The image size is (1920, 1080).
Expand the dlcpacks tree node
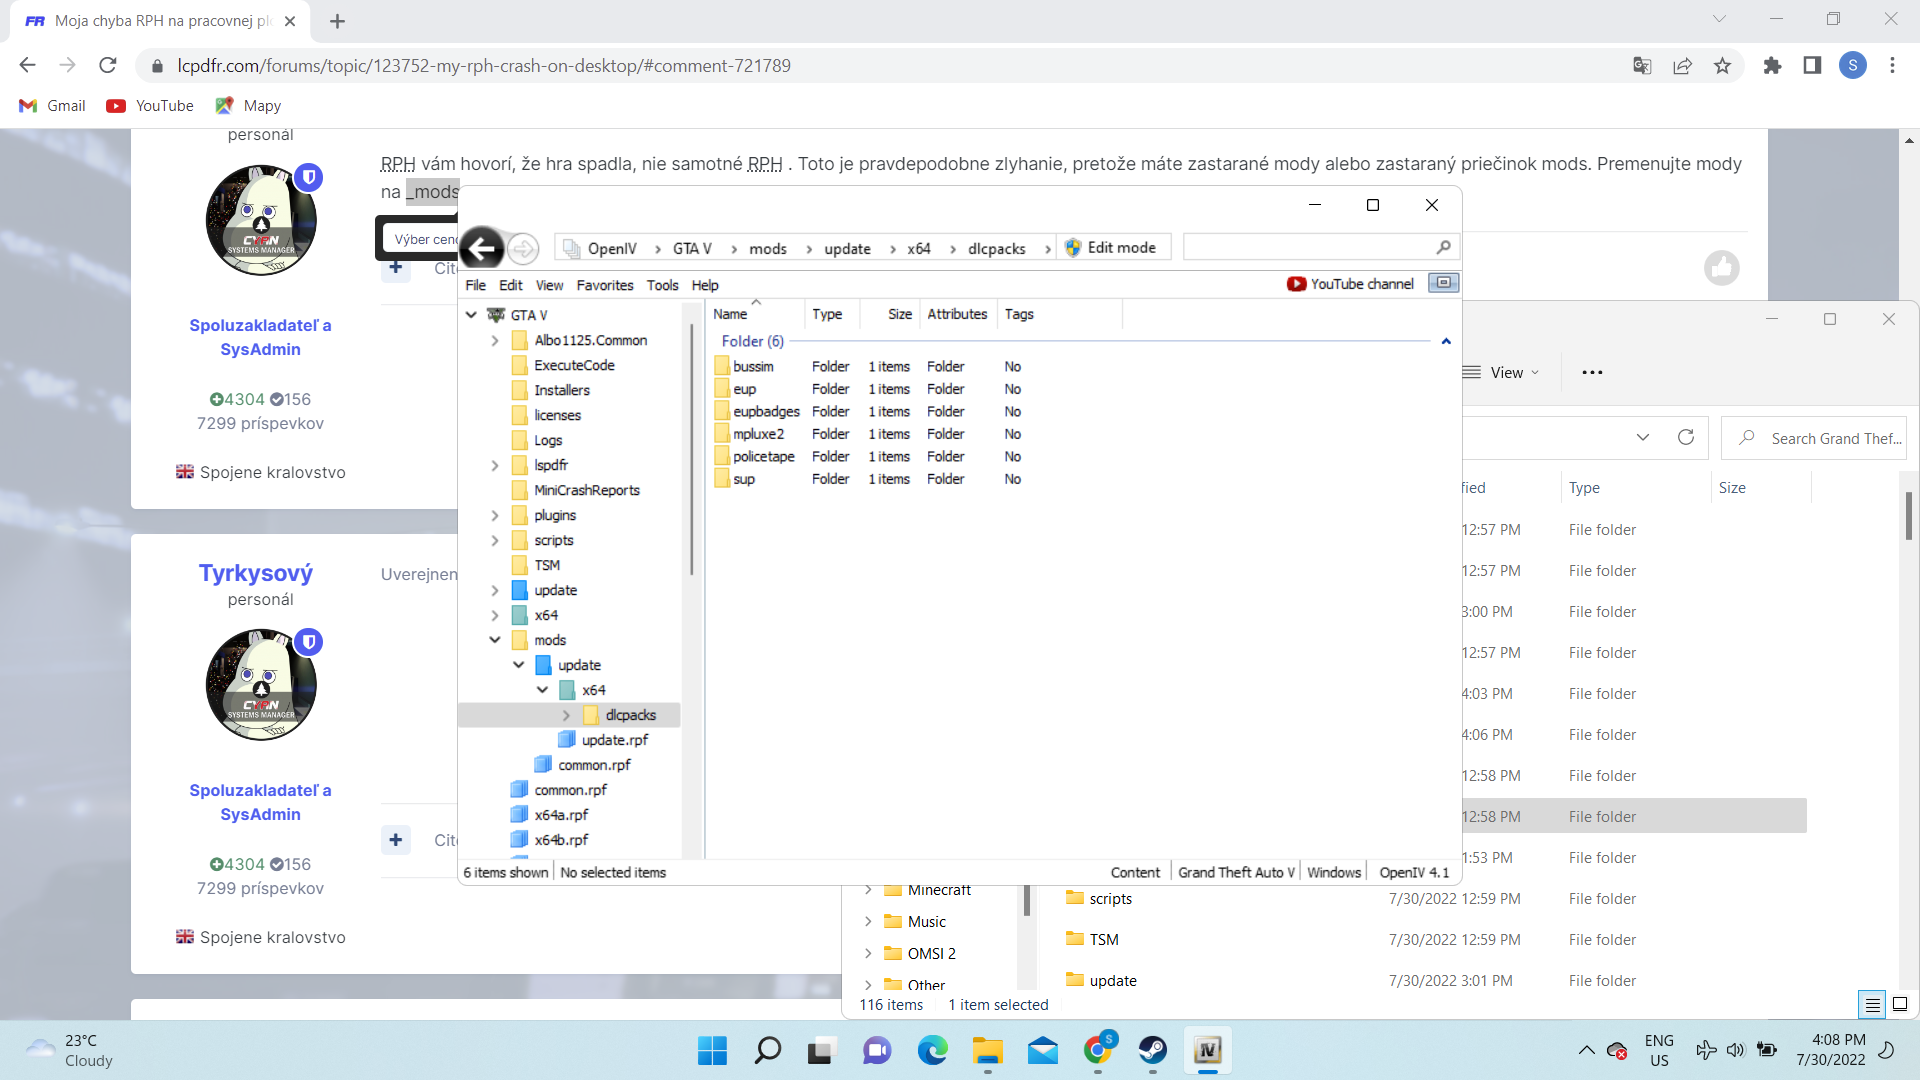[x=566, y=715]
